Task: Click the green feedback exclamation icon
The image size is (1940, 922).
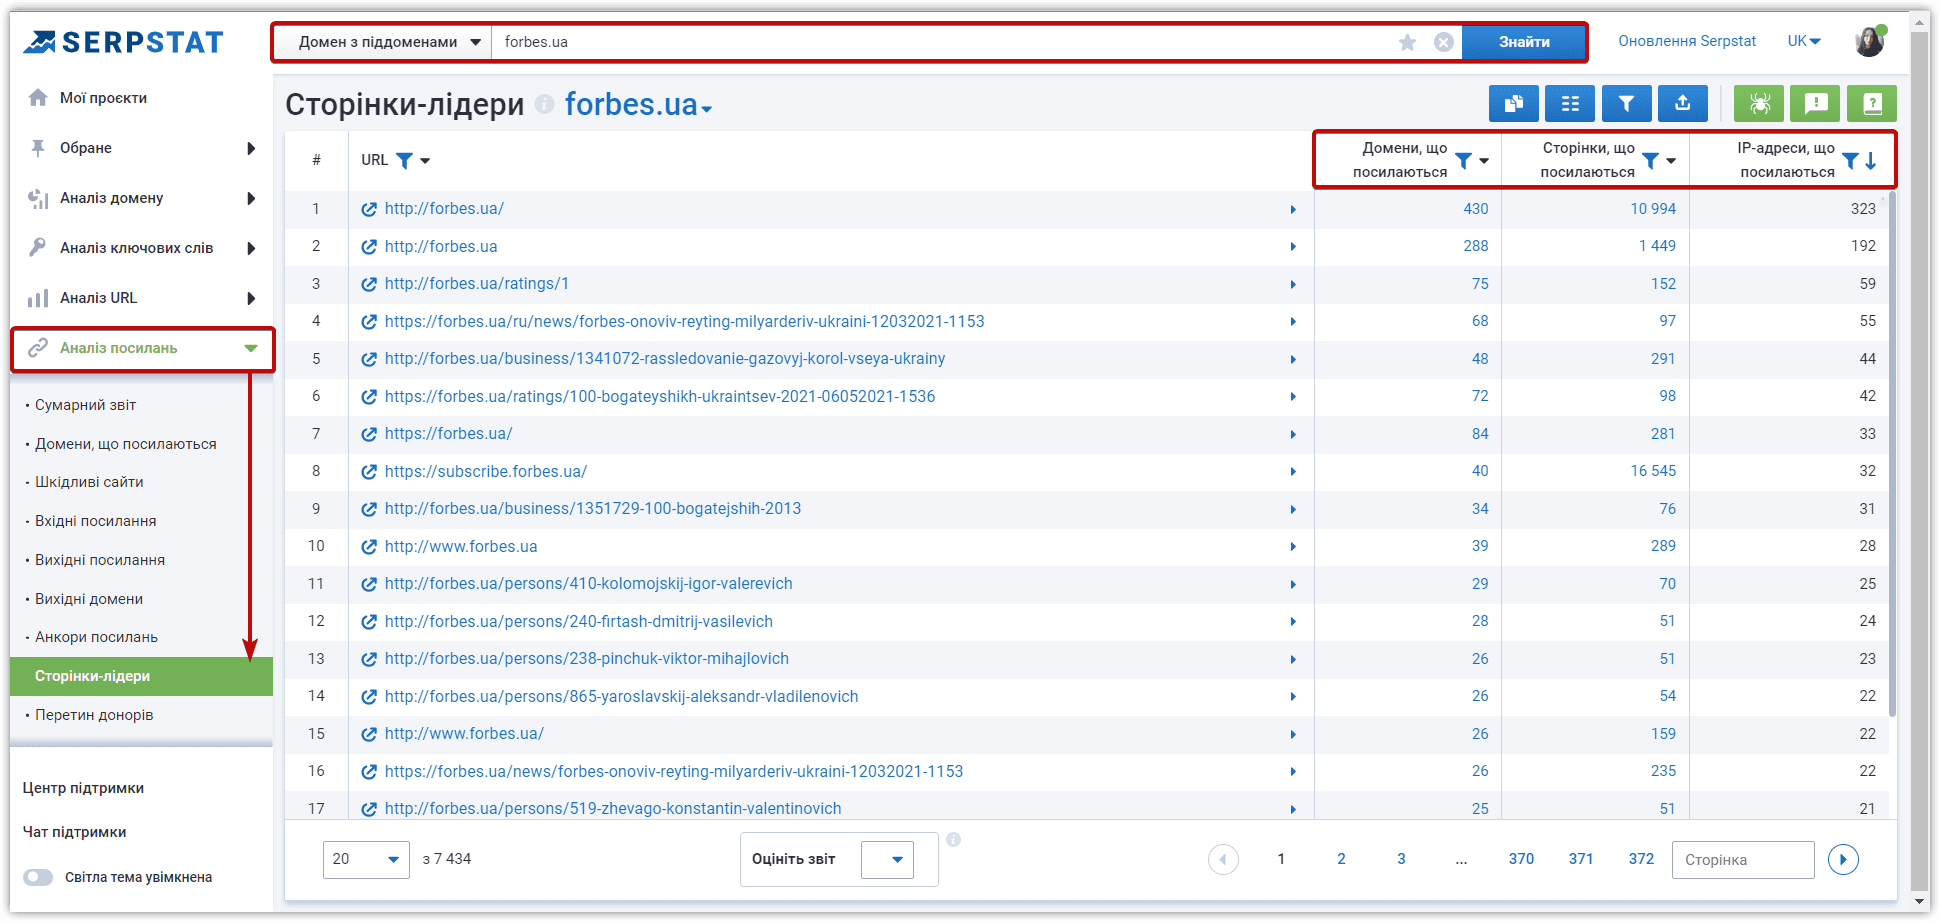Action: 1816,103
